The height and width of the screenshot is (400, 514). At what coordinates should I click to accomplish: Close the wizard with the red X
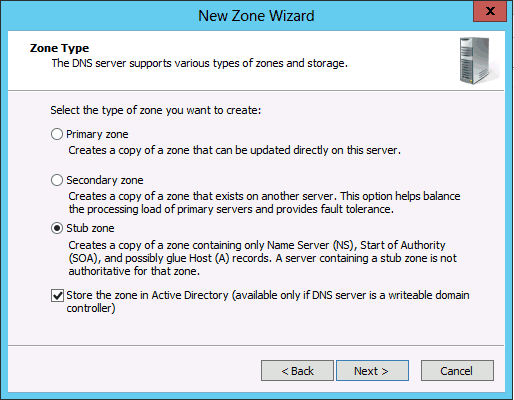click(x=490, y=11)
